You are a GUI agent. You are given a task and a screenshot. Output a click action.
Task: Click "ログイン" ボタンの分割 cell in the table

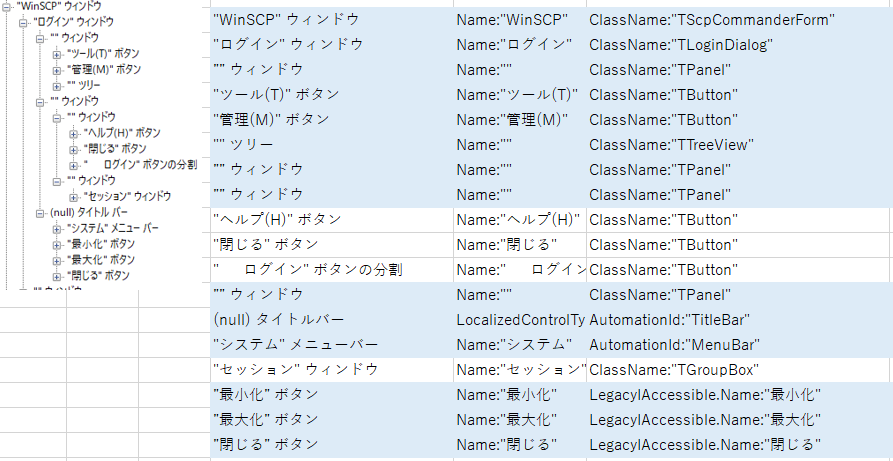[332, 270]
